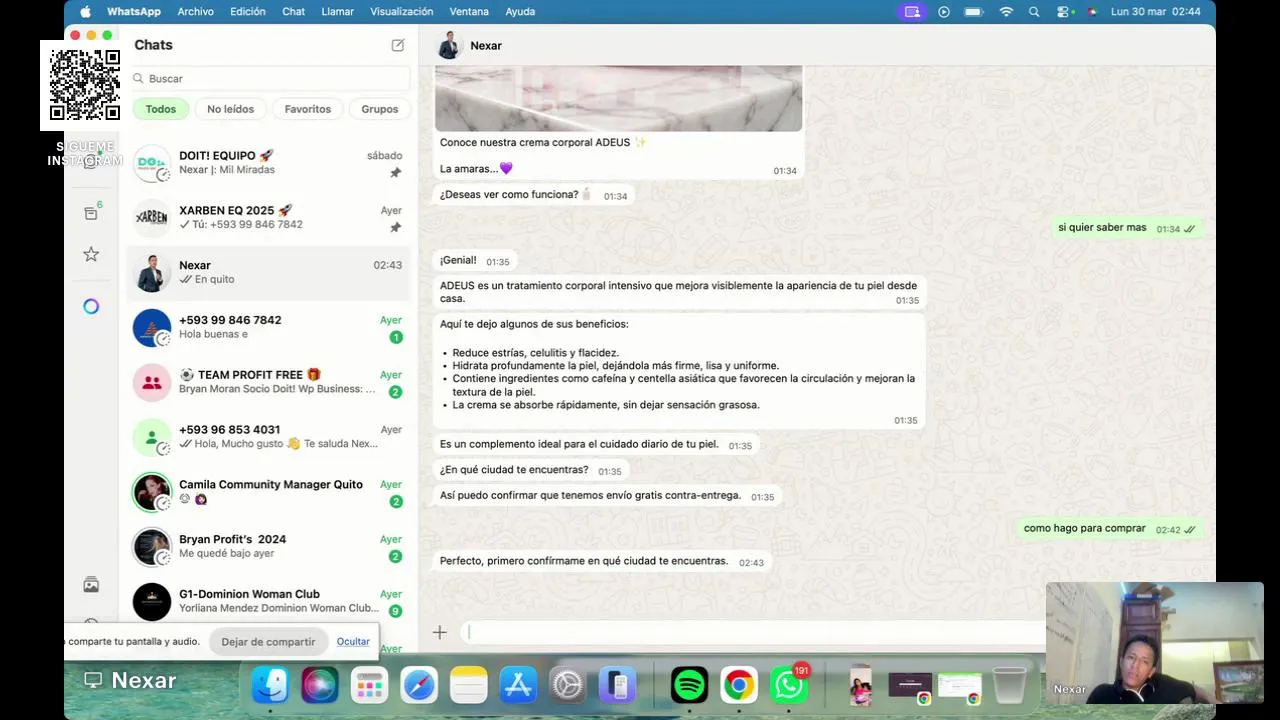Select the No leídos chat filter

(x=231, y=109)
